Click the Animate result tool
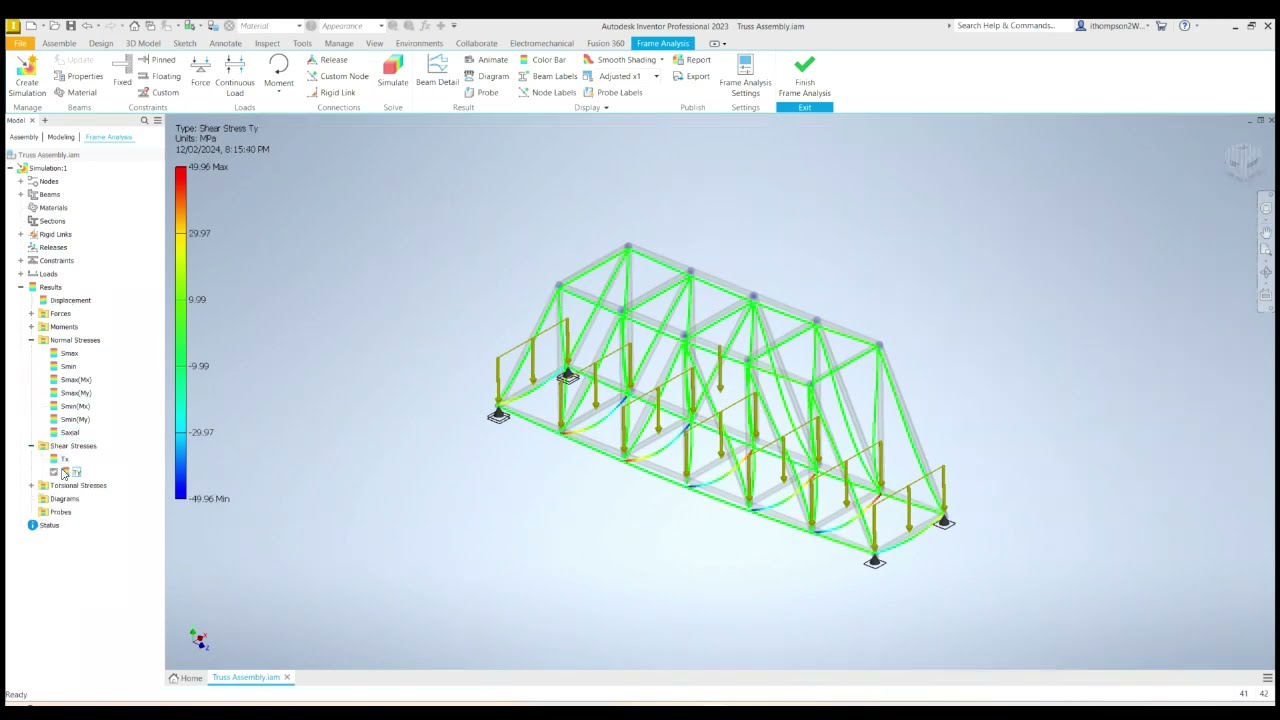Screen dimensions: 1280x720 point(486,60)
